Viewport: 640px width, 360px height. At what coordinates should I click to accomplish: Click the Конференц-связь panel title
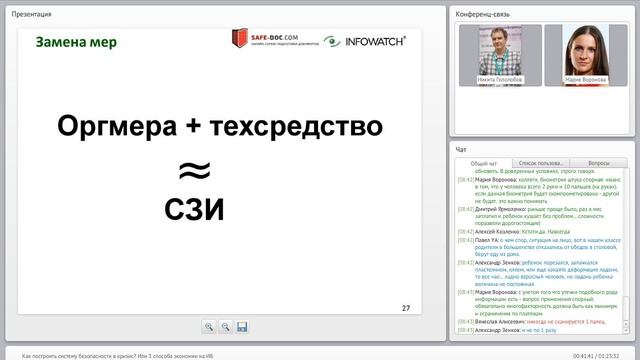(482, 14)
